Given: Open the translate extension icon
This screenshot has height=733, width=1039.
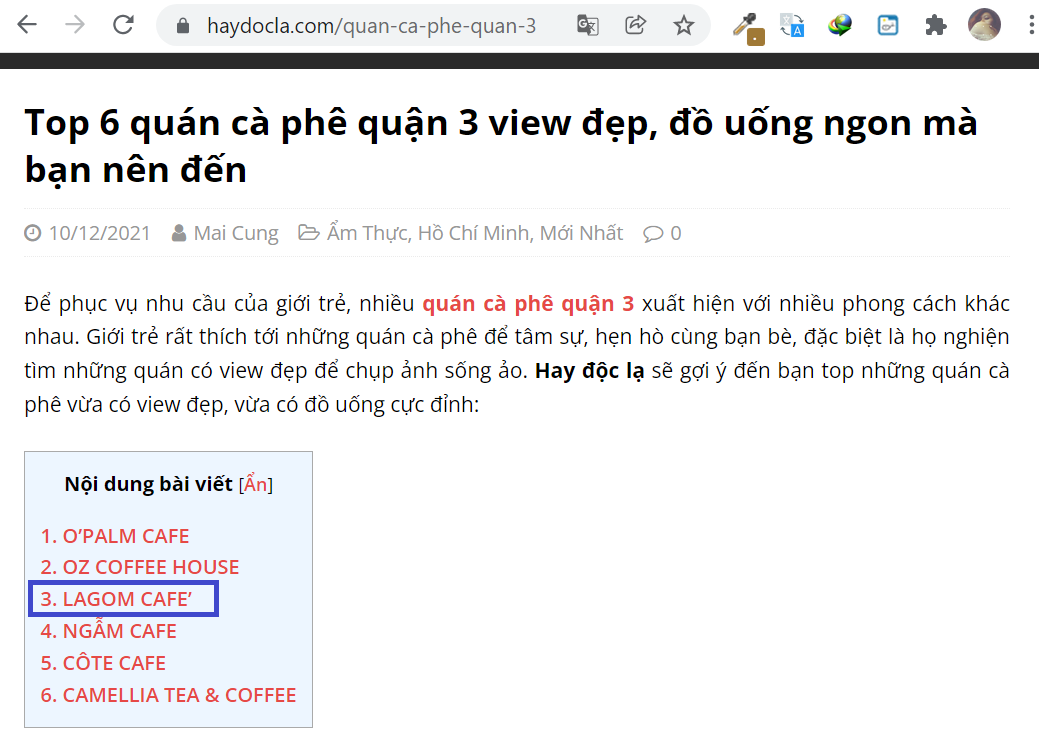Looking at the screenshot, I should coord(793,25).
